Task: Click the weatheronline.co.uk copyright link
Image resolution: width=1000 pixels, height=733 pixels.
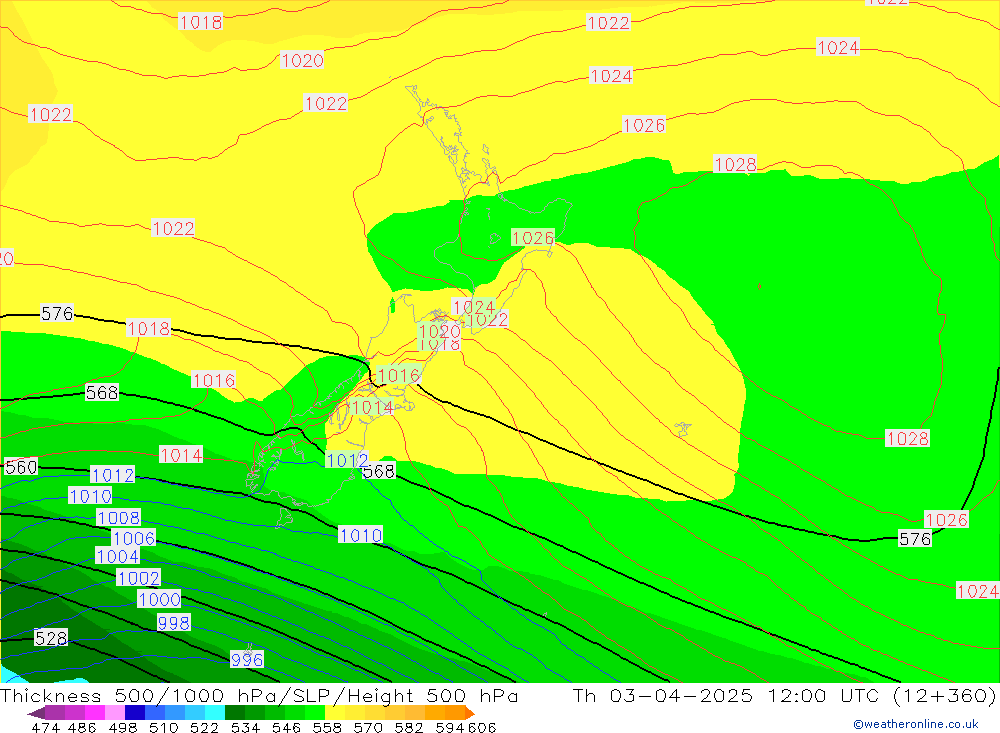Action: tap(916, 723)
